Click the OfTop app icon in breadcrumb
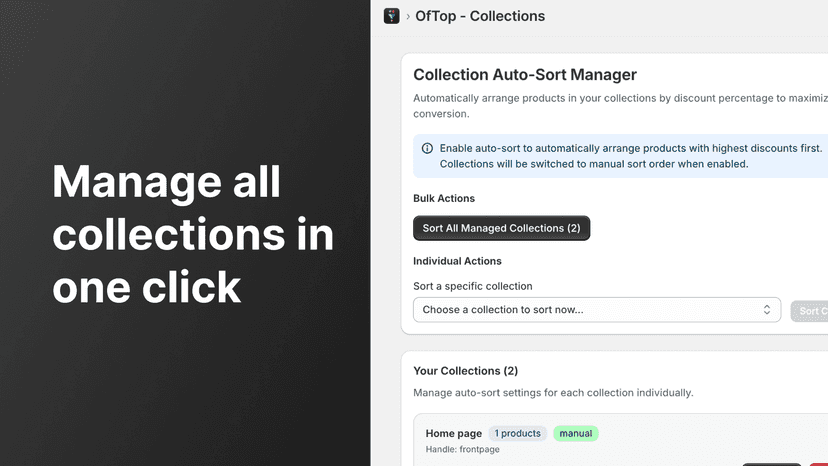The image size is (828, 466). (391, 16)
